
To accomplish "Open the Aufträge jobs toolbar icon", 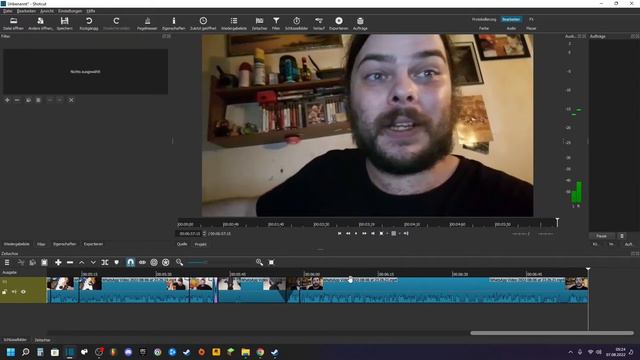I will click(360, 23).
